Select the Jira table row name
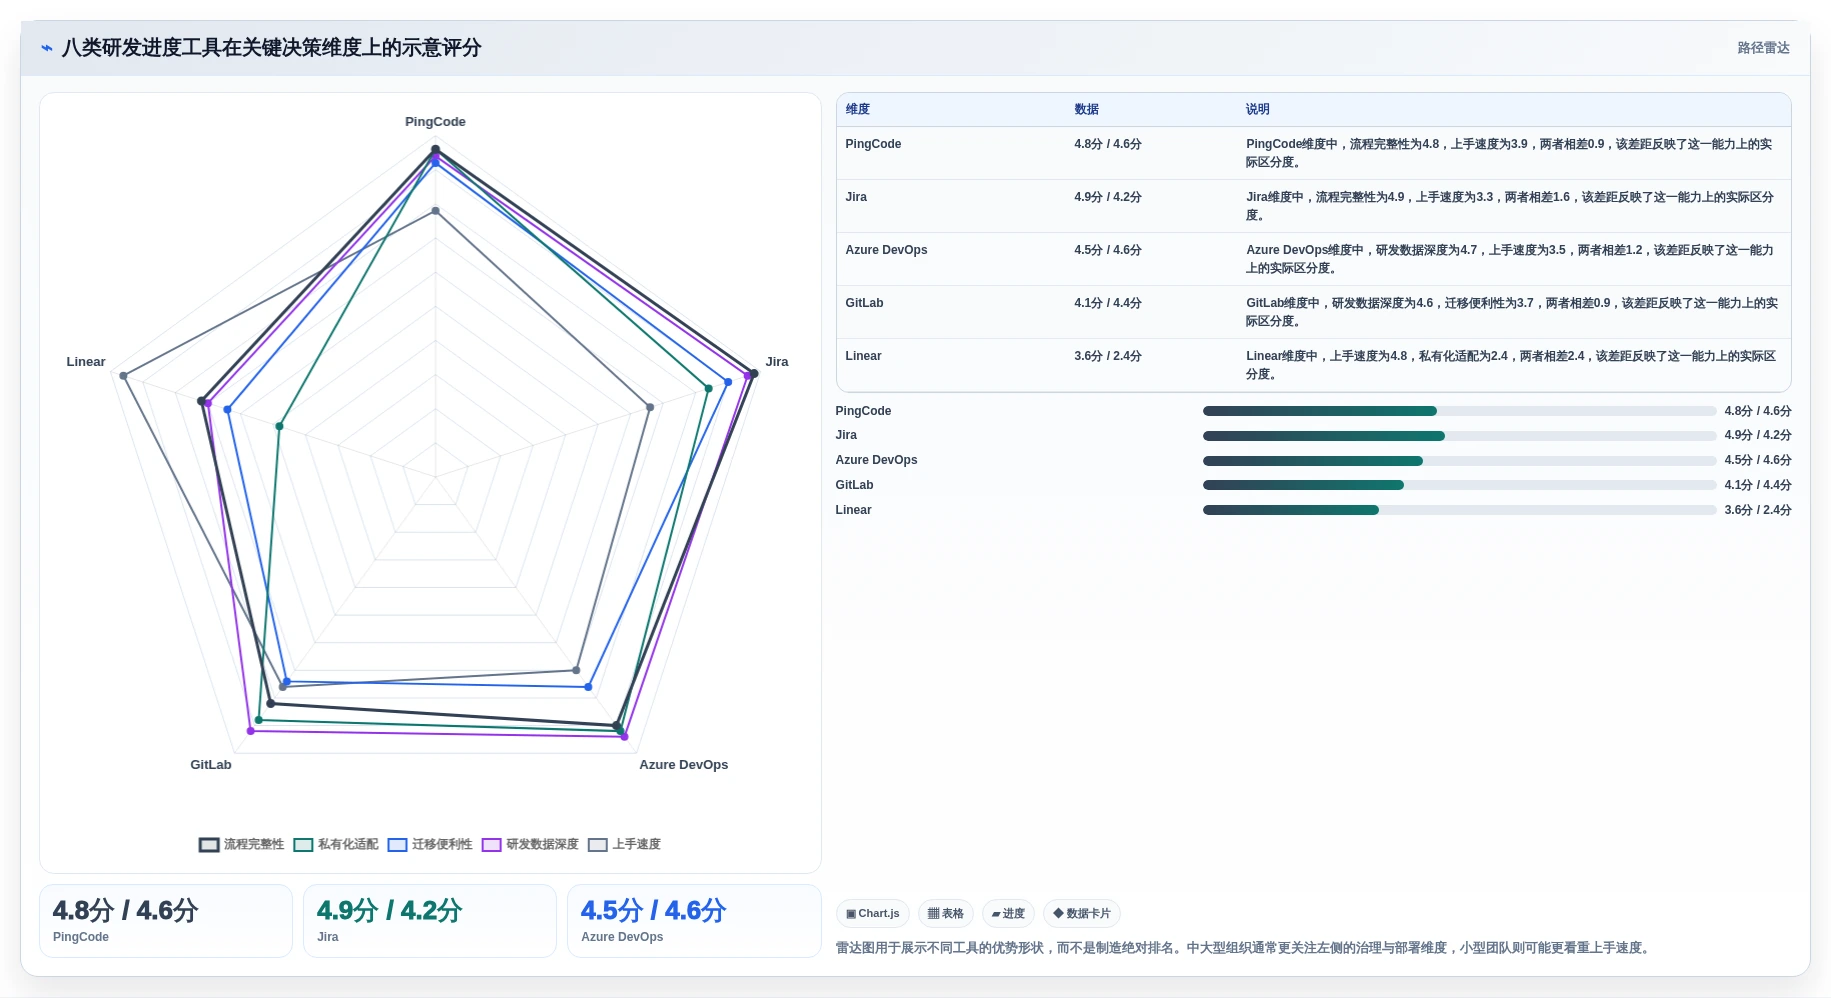 click(x=856, y=197)
